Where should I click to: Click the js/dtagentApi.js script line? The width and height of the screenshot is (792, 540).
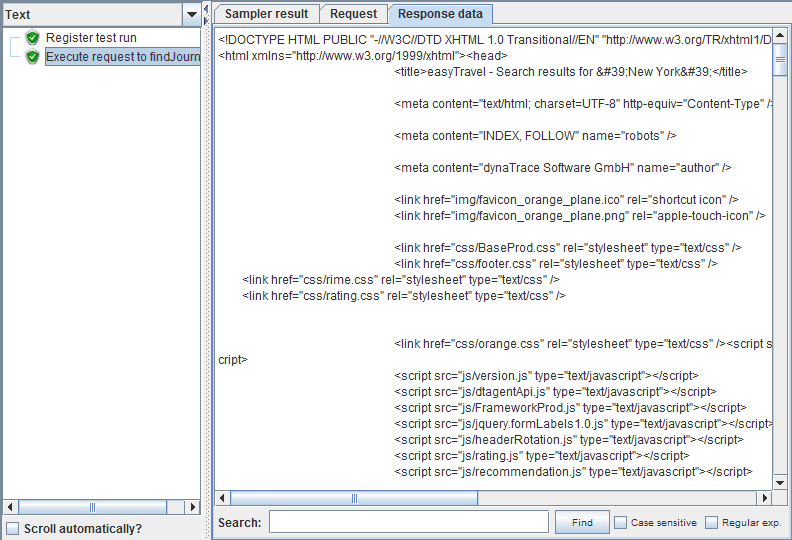(556, 392)
